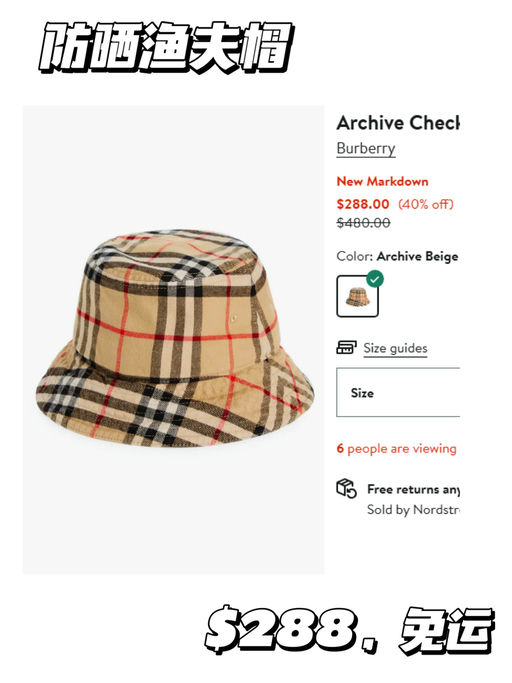Click the Archive Check product title
This screenshot has width=512, height=683.
pos(398,123)
